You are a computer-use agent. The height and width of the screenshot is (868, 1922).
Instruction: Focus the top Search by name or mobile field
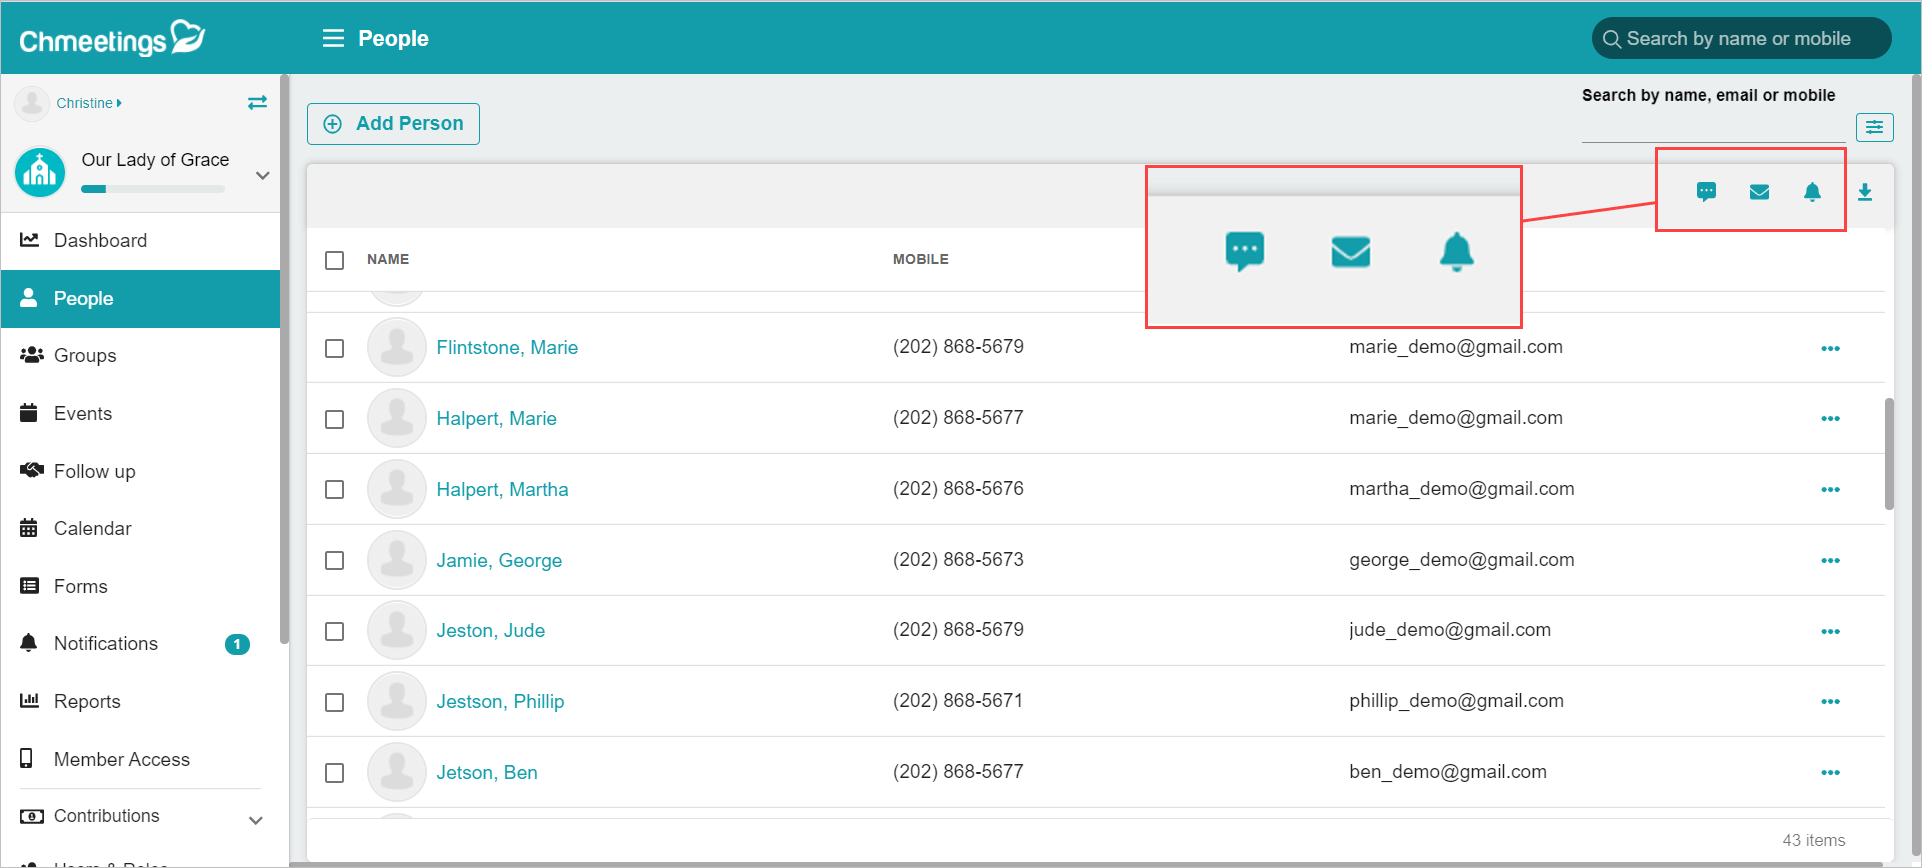tap(1741, 39)
